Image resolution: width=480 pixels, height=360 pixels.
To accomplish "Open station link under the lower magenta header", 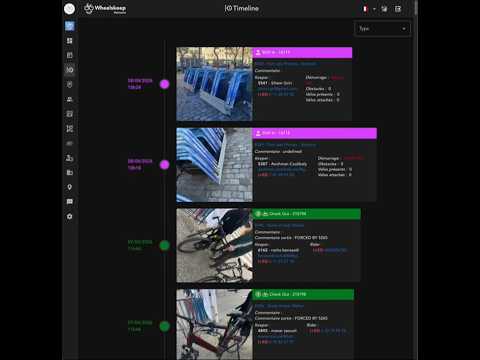I will [285, 145].
